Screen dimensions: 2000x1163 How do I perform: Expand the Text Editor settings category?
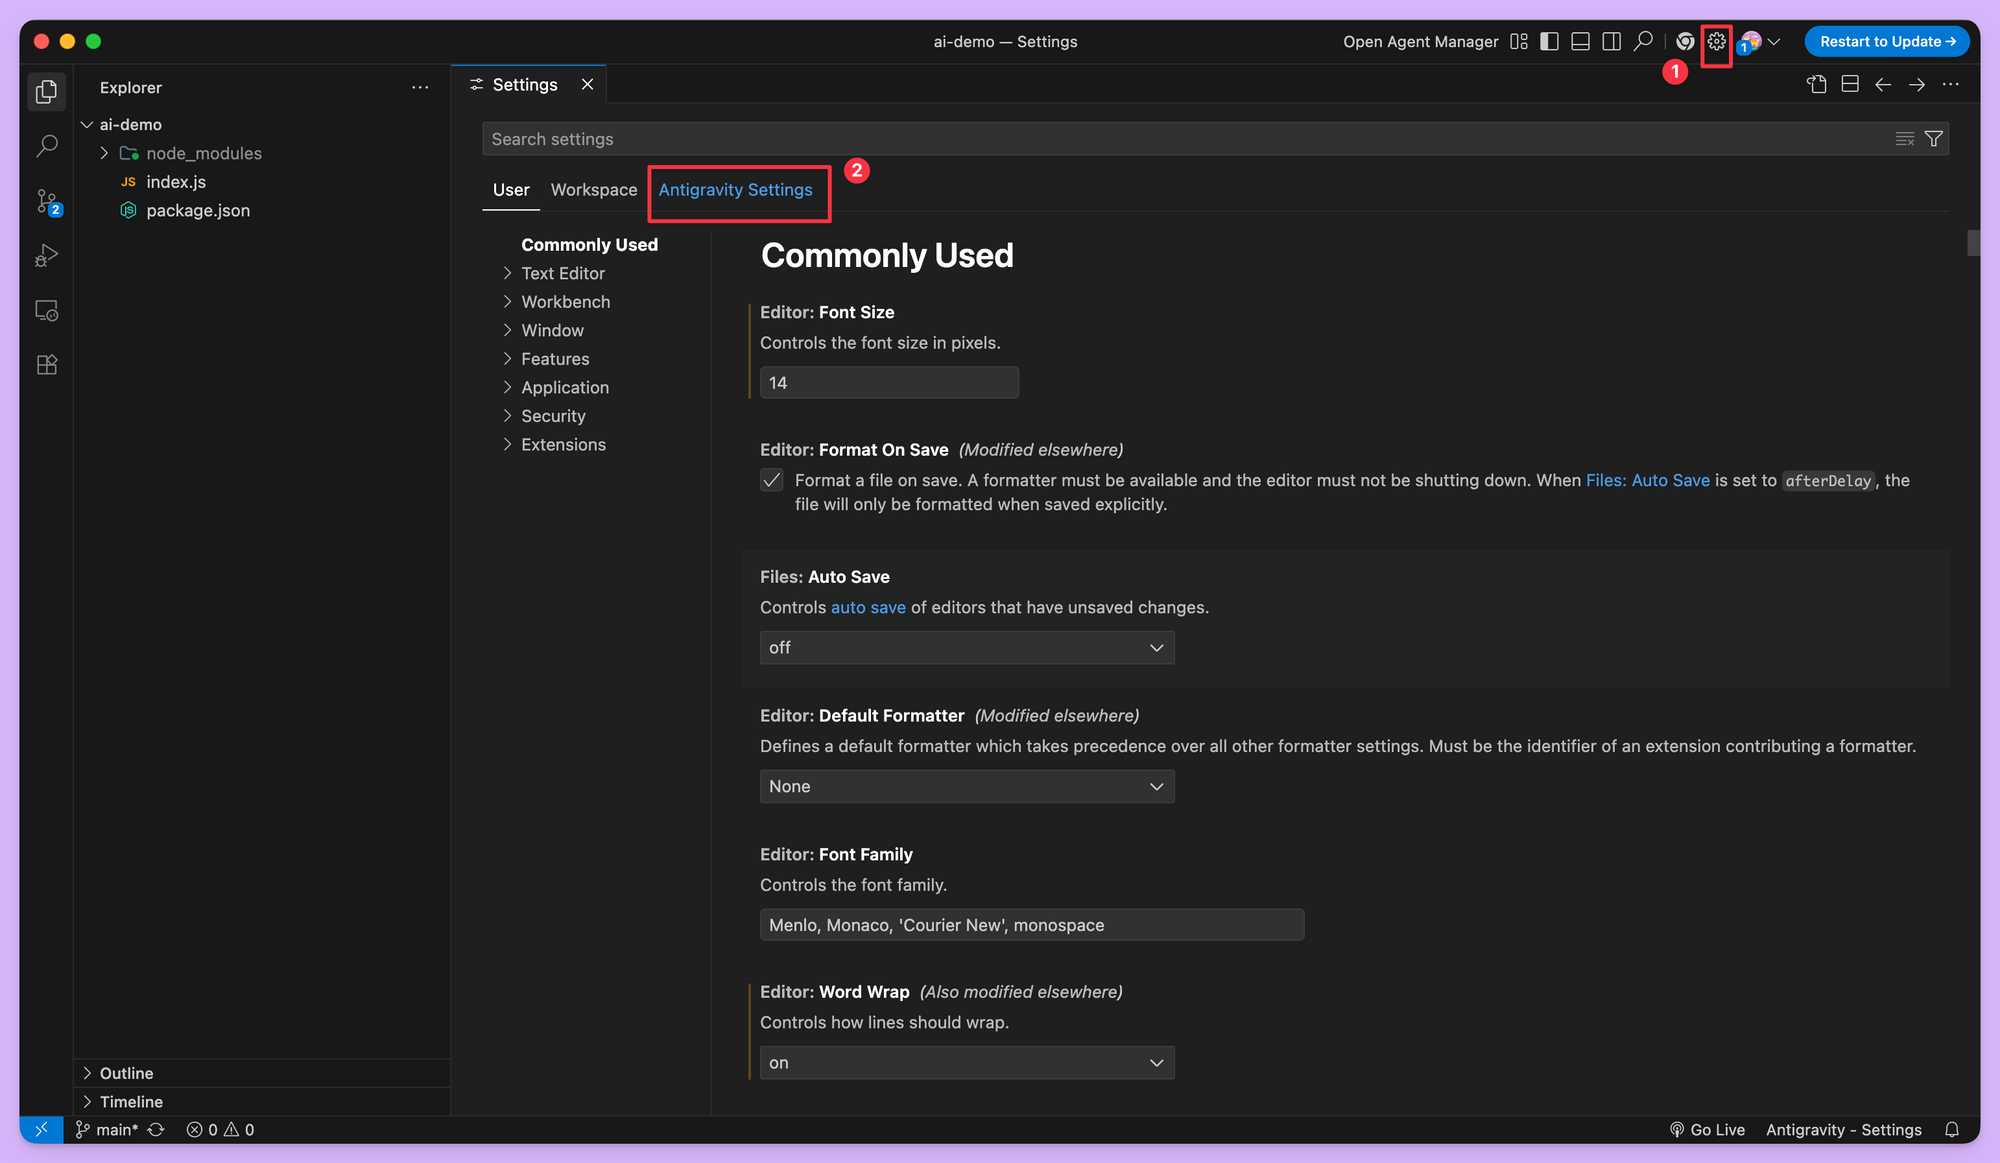pos(562,273)
